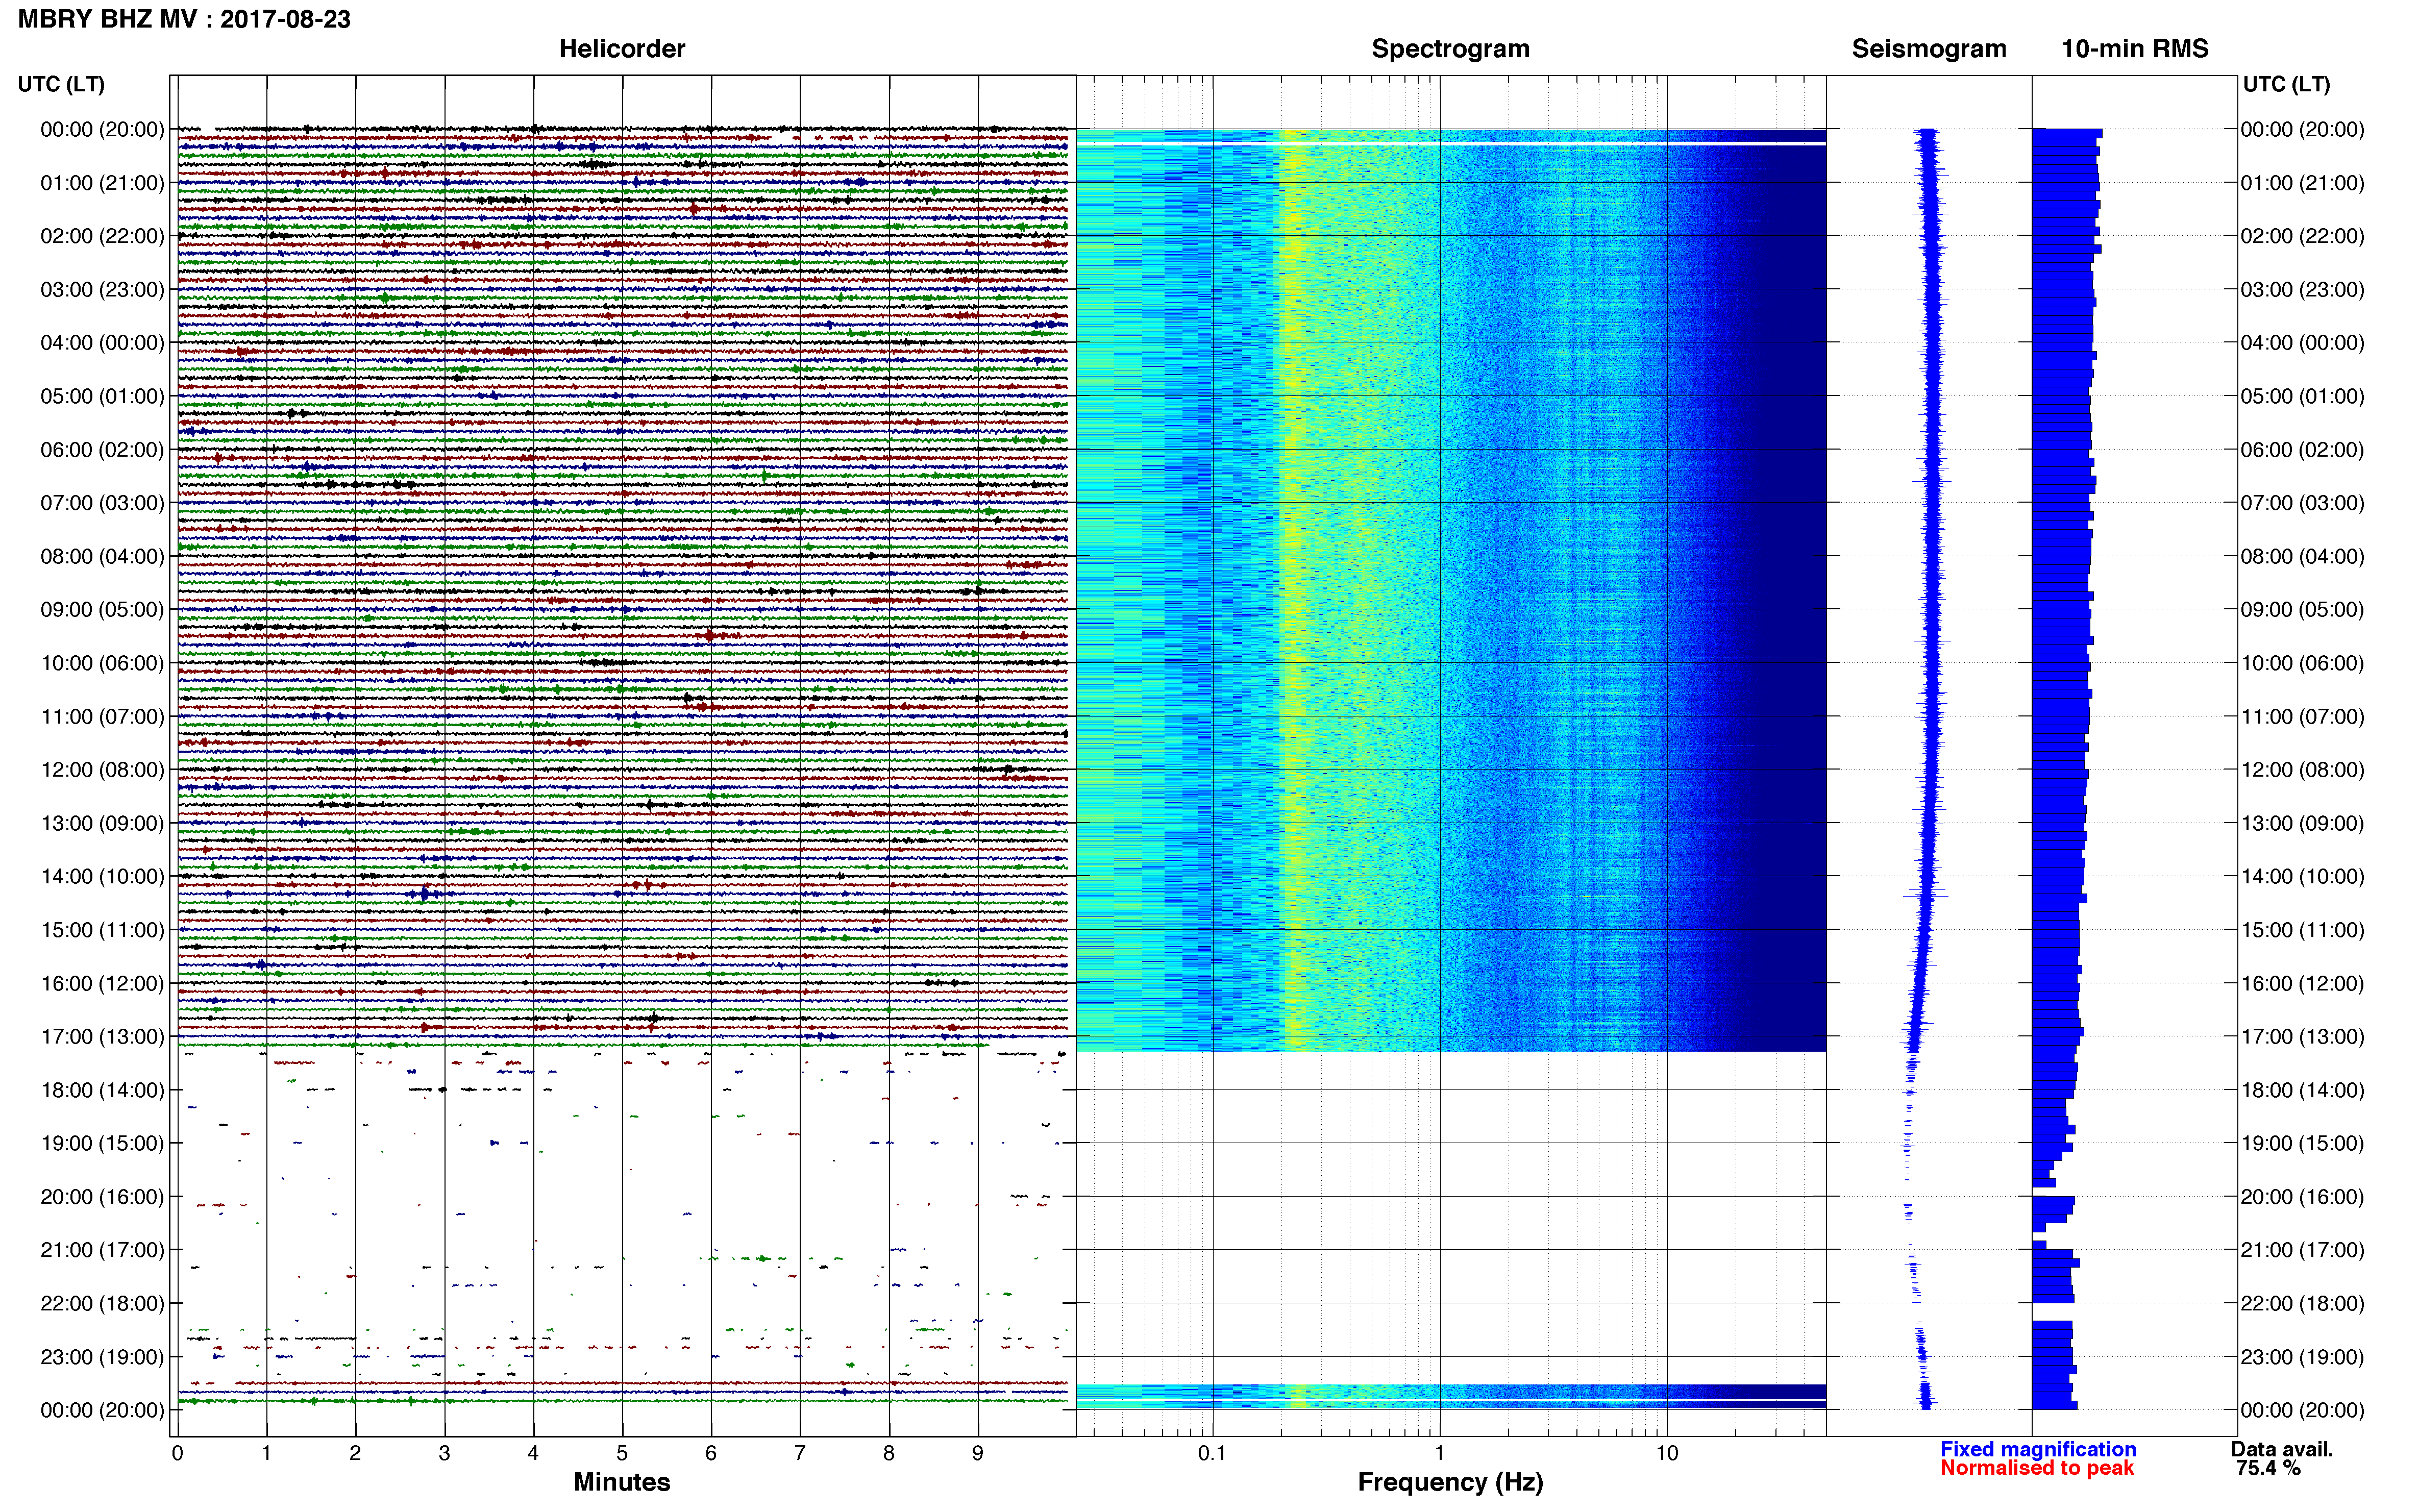The height and width of the screenshot is (1512, 2419).
Task: Click the 5 tick on the Minutes axis
Action: click(x=622, y=1453)
